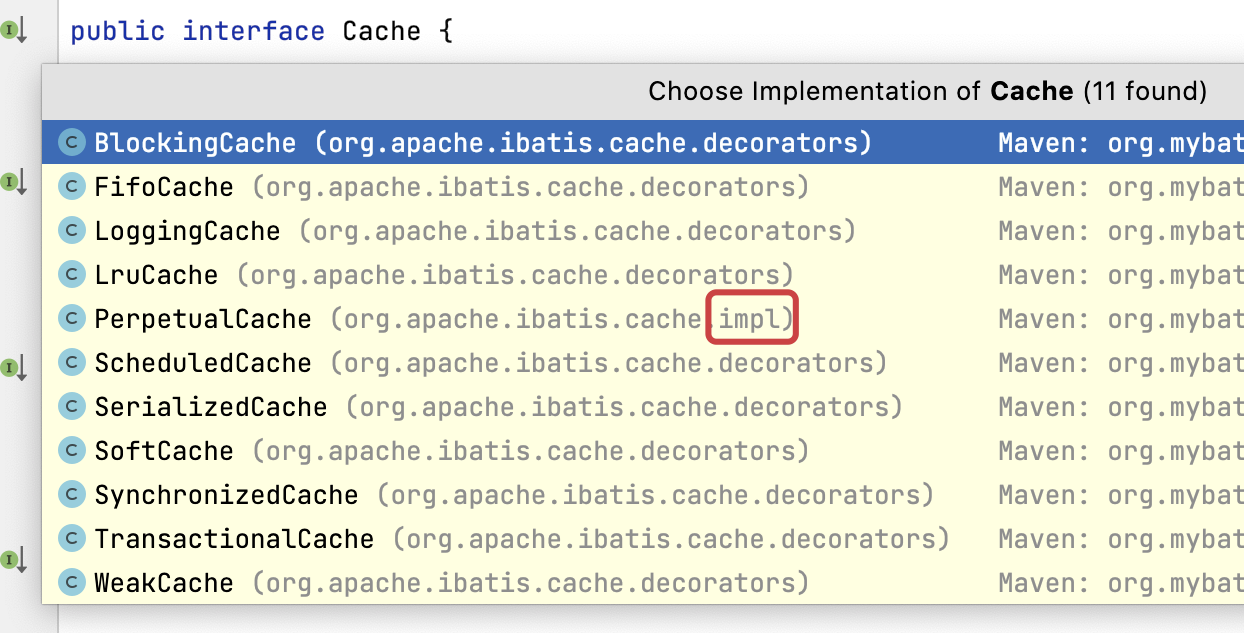Click the class icon beside LoggingCache

[71, 231]
